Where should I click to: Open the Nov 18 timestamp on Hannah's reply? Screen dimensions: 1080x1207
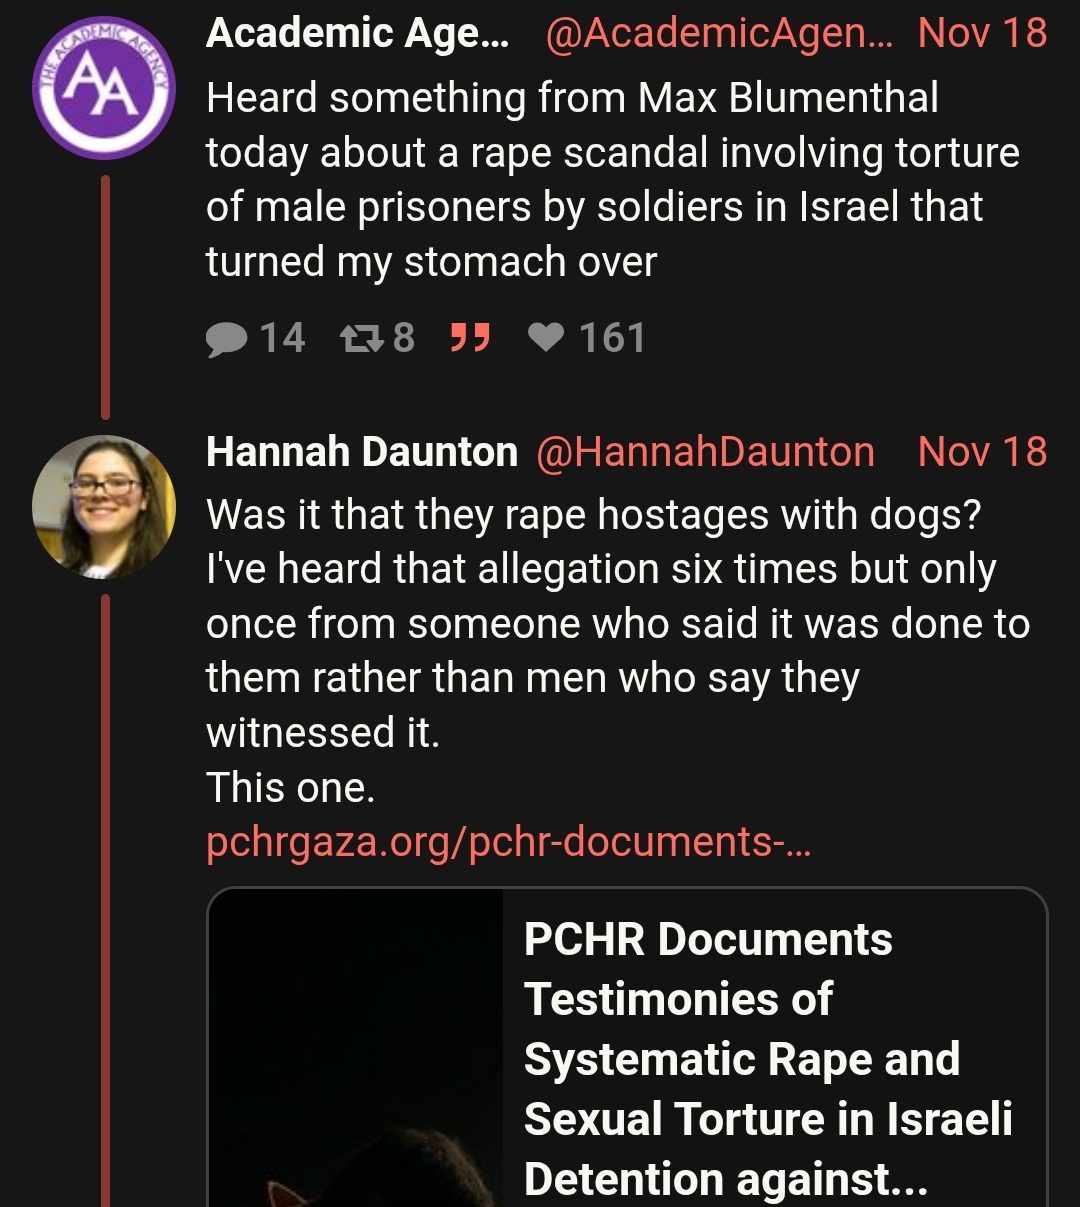click(982, 452)
